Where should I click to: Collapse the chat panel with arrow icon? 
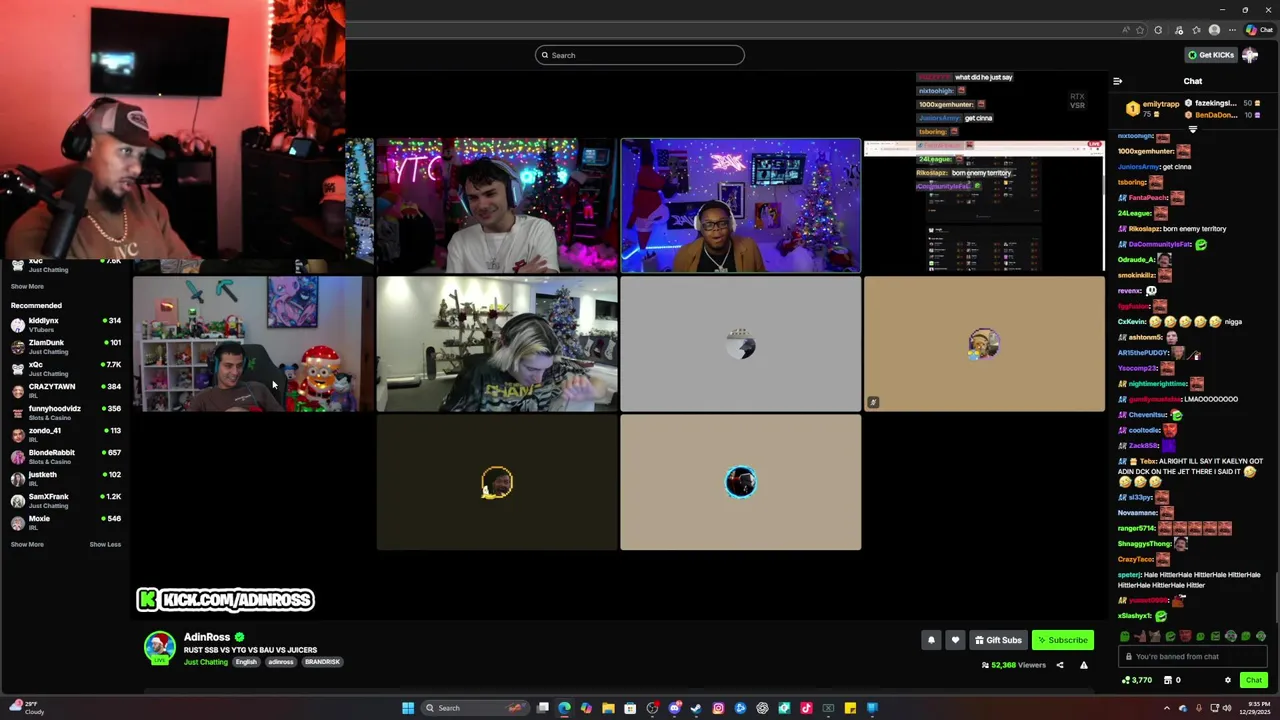1117,81
